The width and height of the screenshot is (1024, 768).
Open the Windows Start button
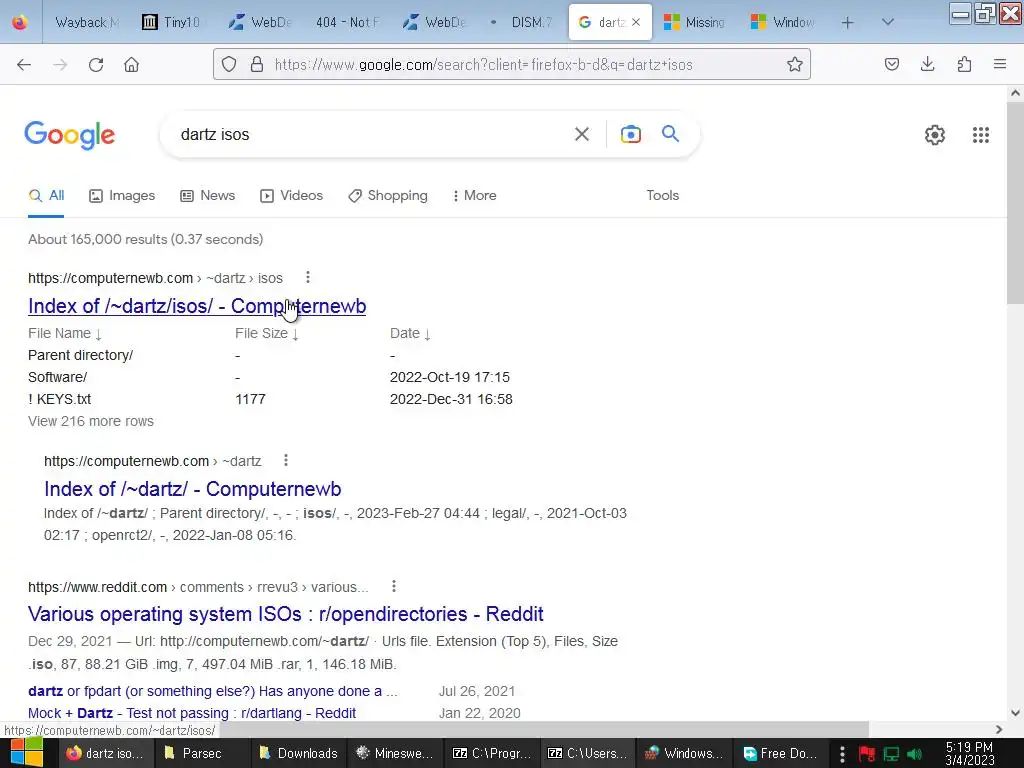pos(26,753)
